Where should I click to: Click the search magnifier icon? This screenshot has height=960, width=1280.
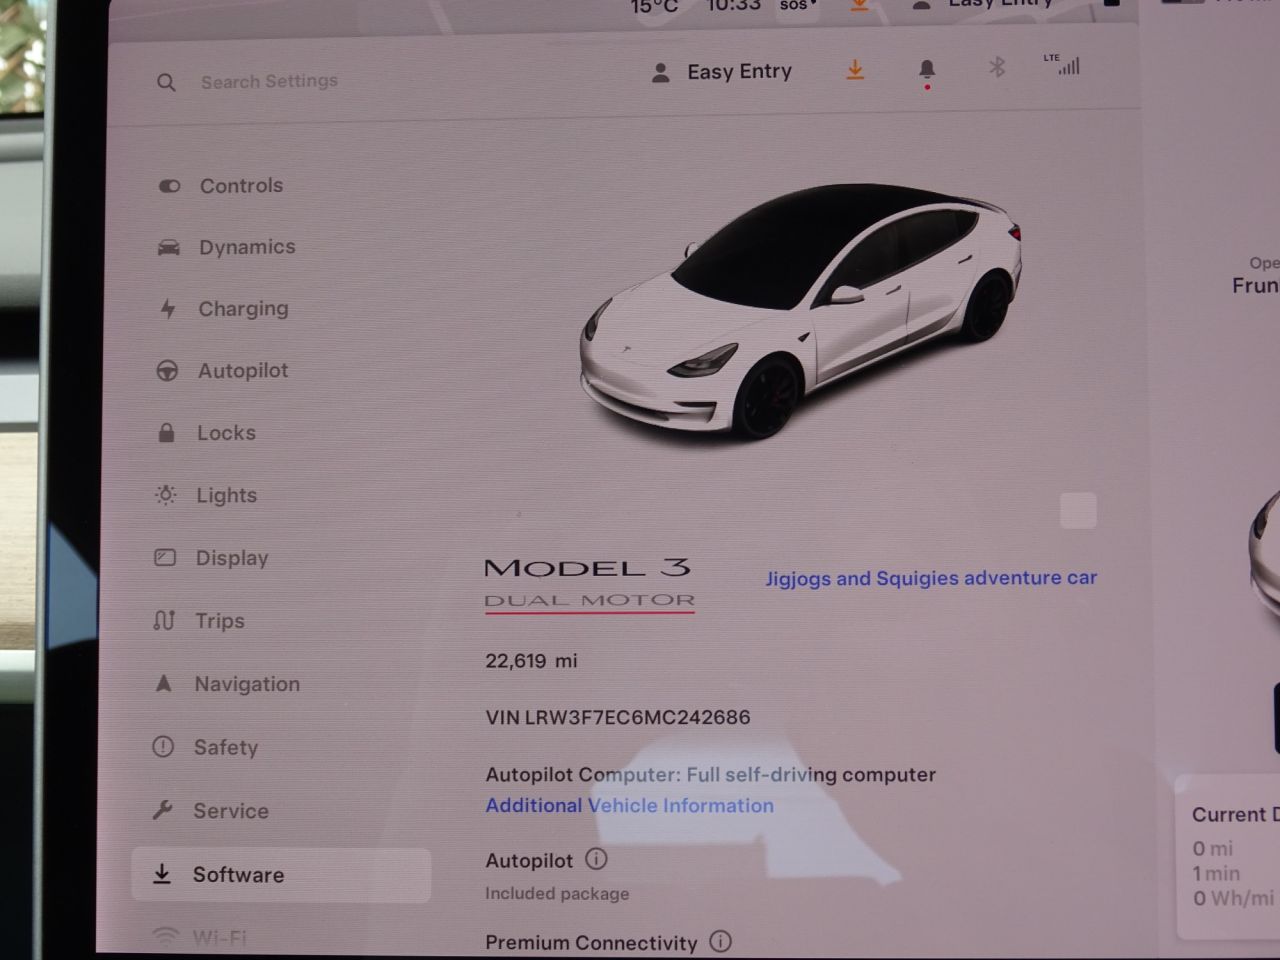[166, 82]
